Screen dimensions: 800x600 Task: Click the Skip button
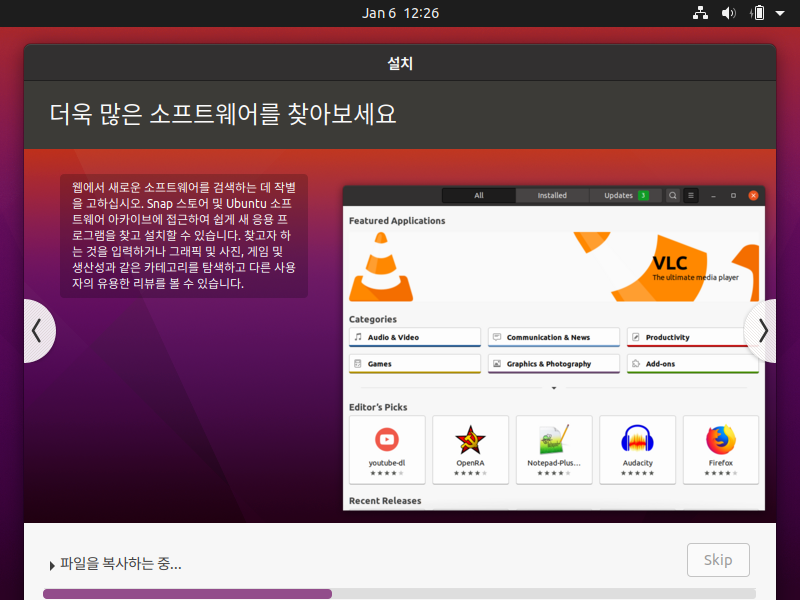tap(718, 560)
